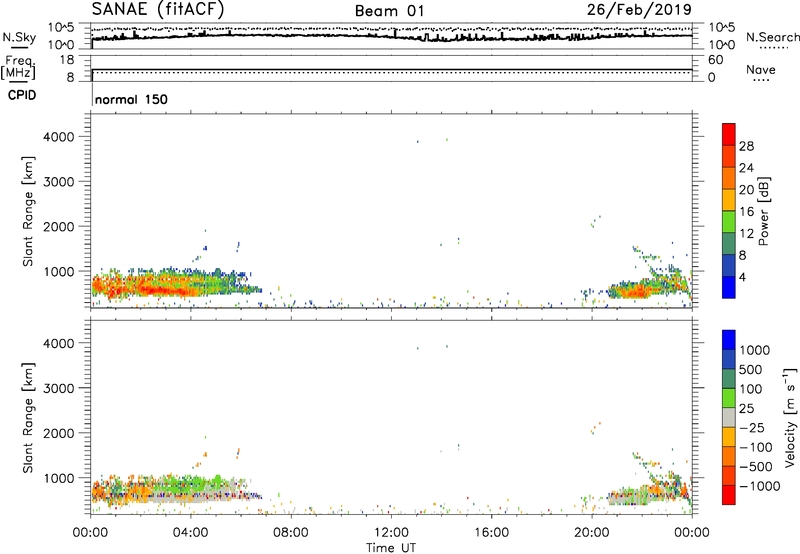Click the 2000 tick on velocity panel range axis
Image resolution: width=800 pixels, height=554 pixels.
coord(59,433)
